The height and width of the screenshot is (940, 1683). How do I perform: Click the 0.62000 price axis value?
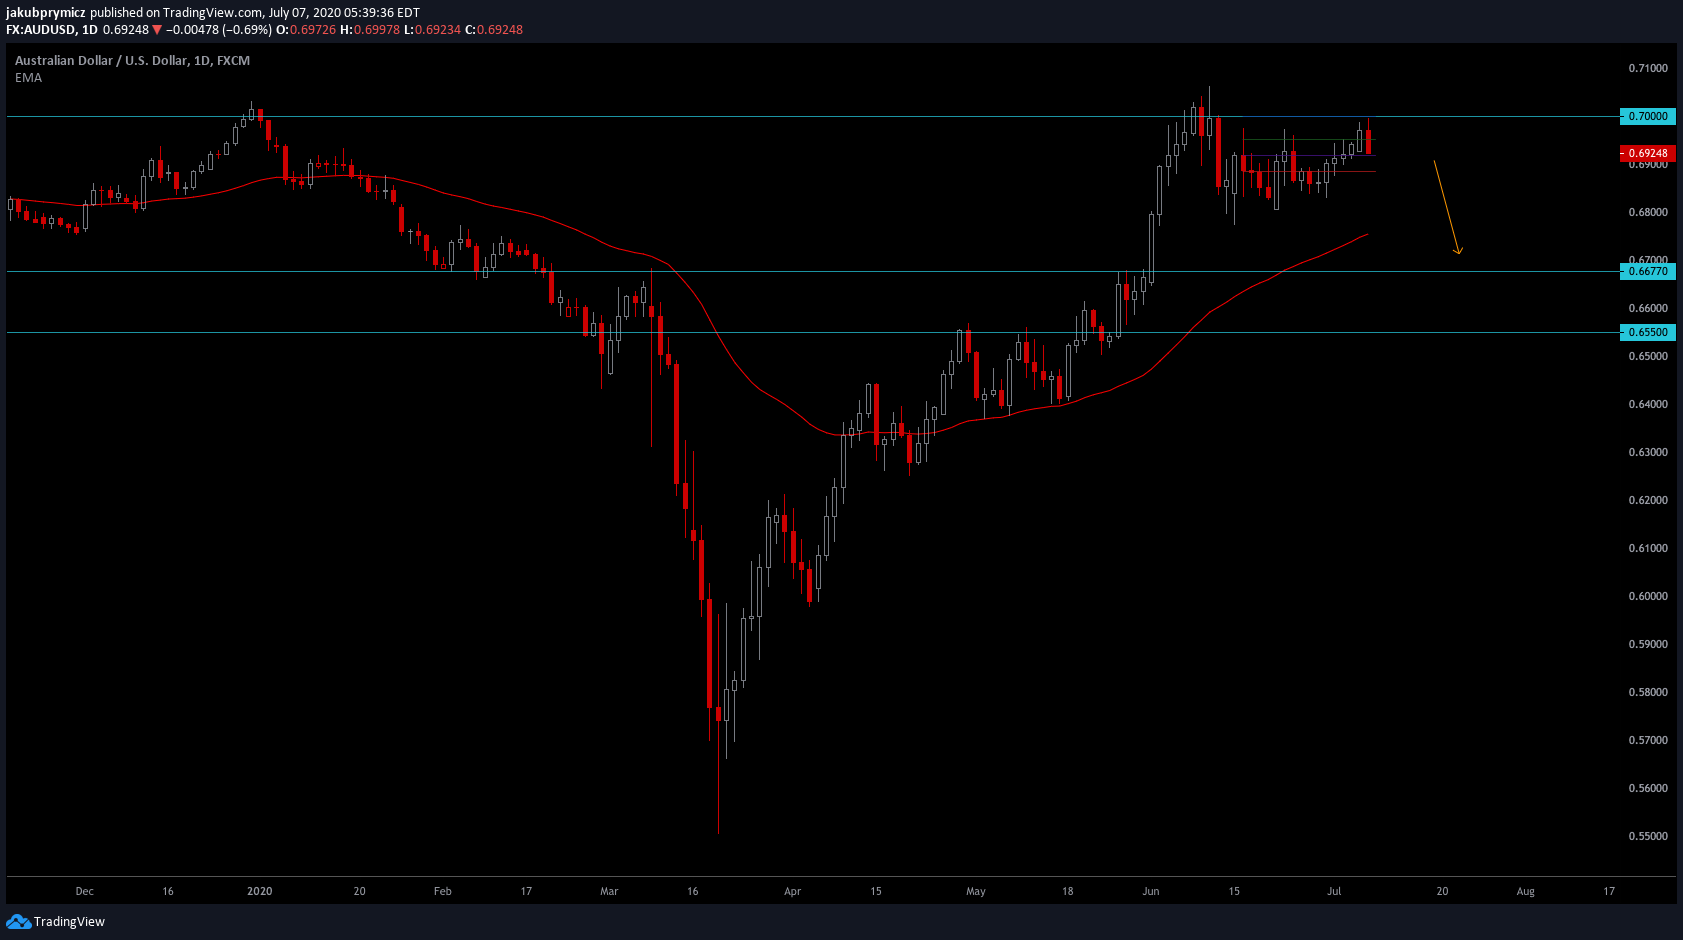pyautogui.click(x=1648, y=500)
